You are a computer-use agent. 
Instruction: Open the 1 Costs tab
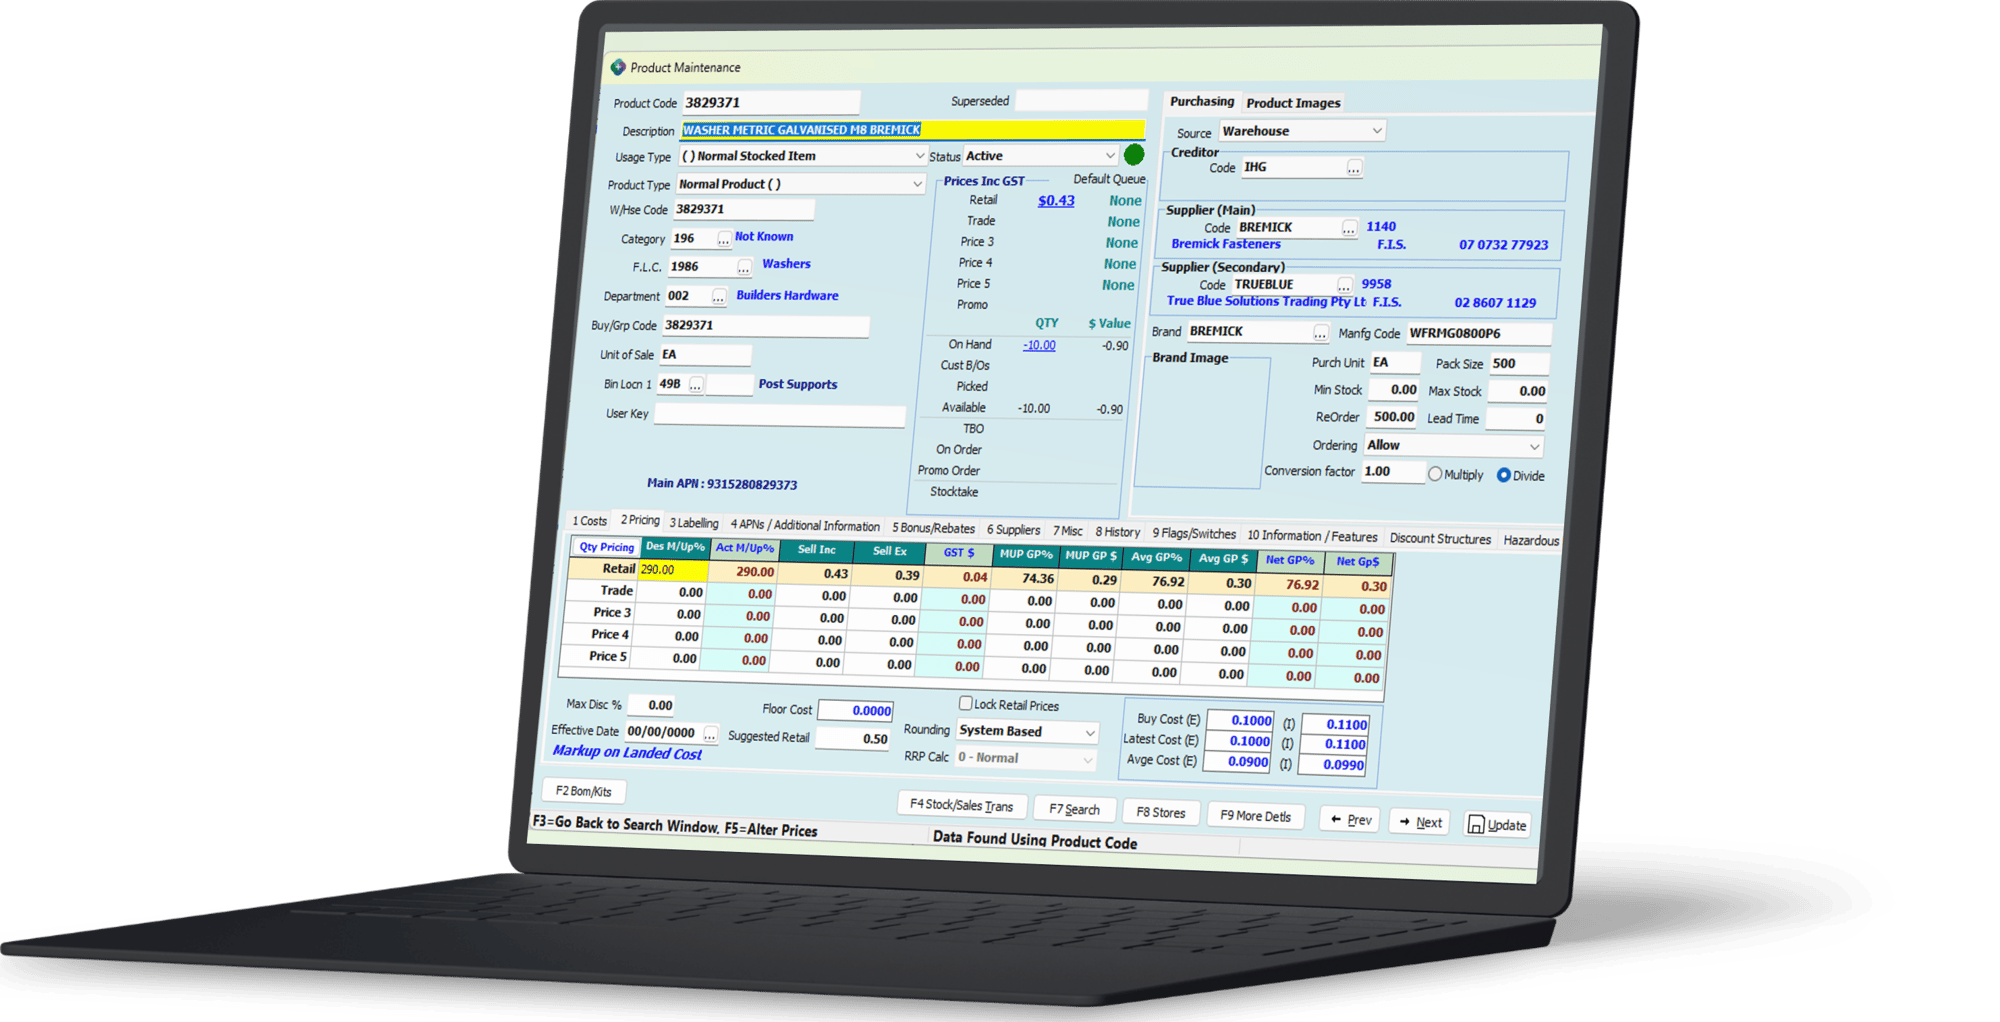pos(589,521)
